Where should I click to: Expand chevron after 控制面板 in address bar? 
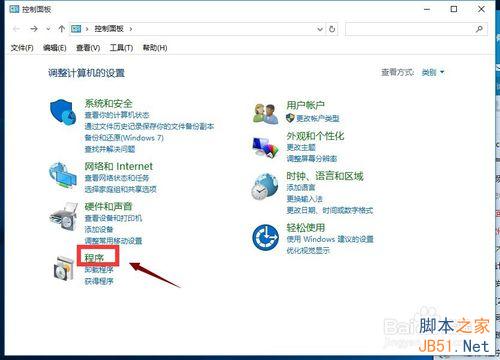click(x=131, y=29)
